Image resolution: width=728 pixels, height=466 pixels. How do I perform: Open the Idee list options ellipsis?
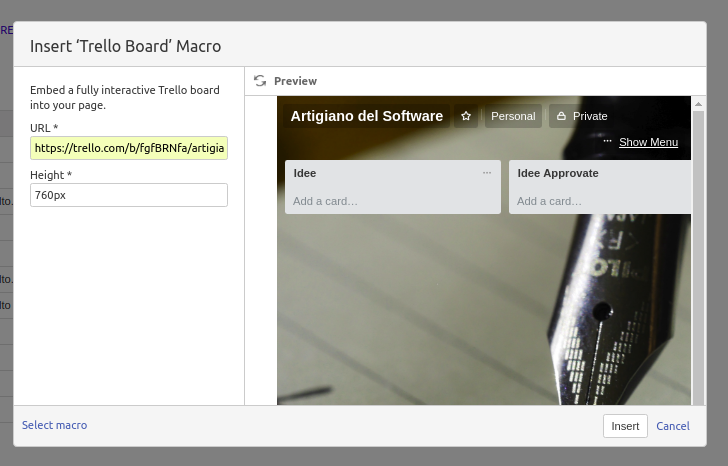(x=487, y=173)
